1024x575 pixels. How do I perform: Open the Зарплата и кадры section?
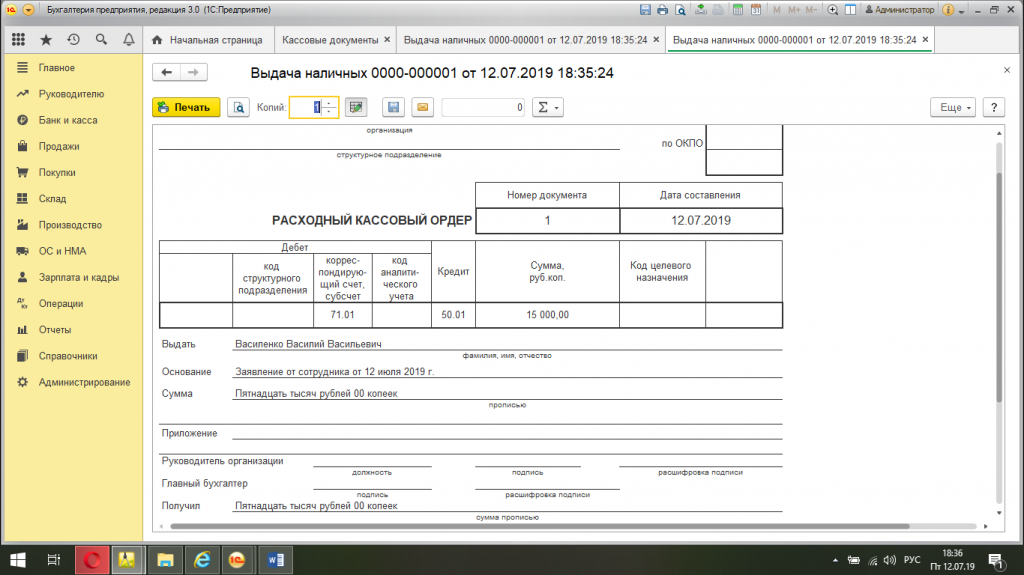click(x=79, y=277)
